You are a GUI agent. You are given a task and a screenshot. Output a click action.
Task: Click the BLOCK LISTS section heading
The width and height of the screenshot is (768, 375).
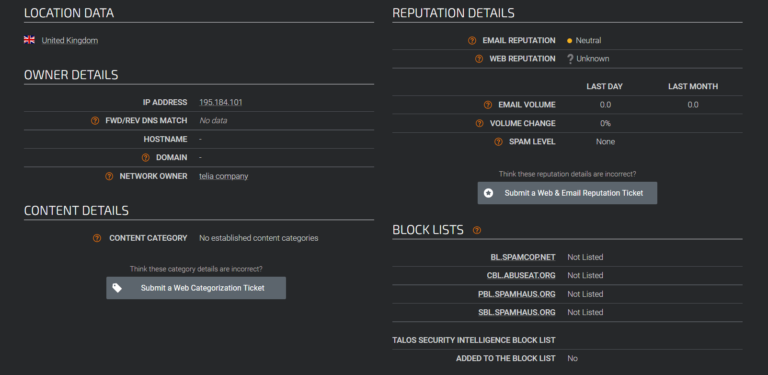[x=428, y=230]
